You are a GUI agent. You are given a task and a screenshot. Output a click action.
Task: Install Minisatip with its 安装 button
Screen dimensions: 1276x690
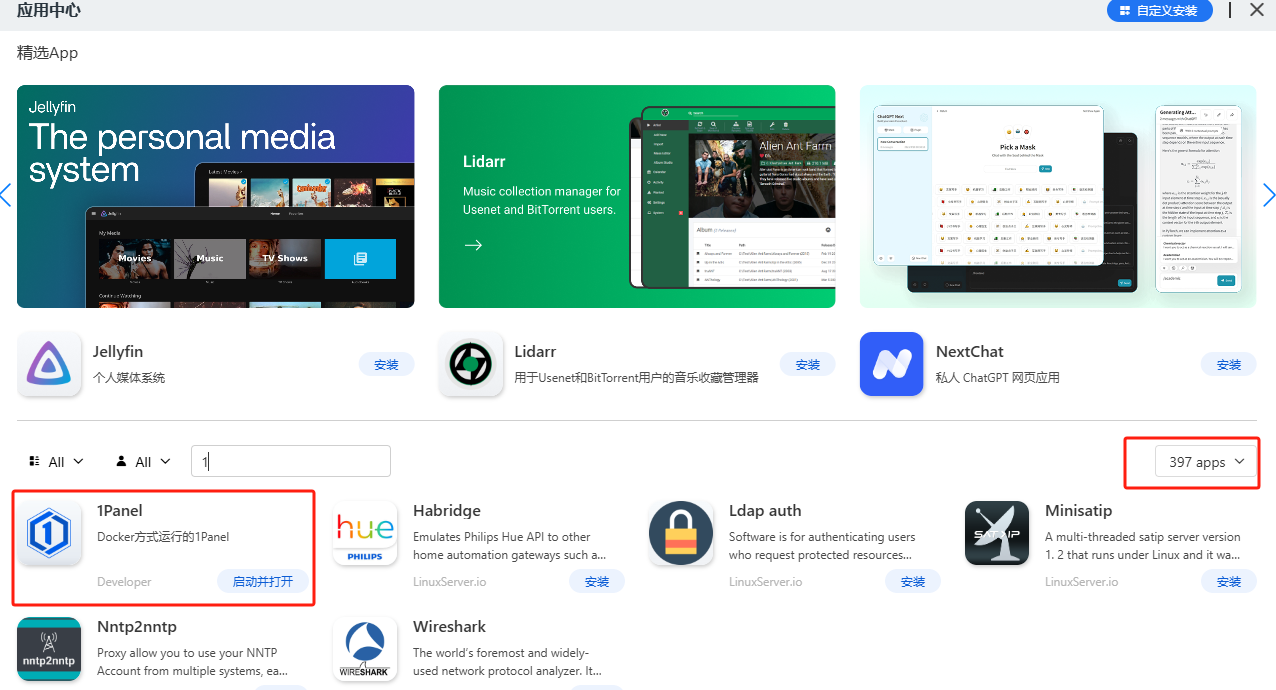[x=1229, y=581]
